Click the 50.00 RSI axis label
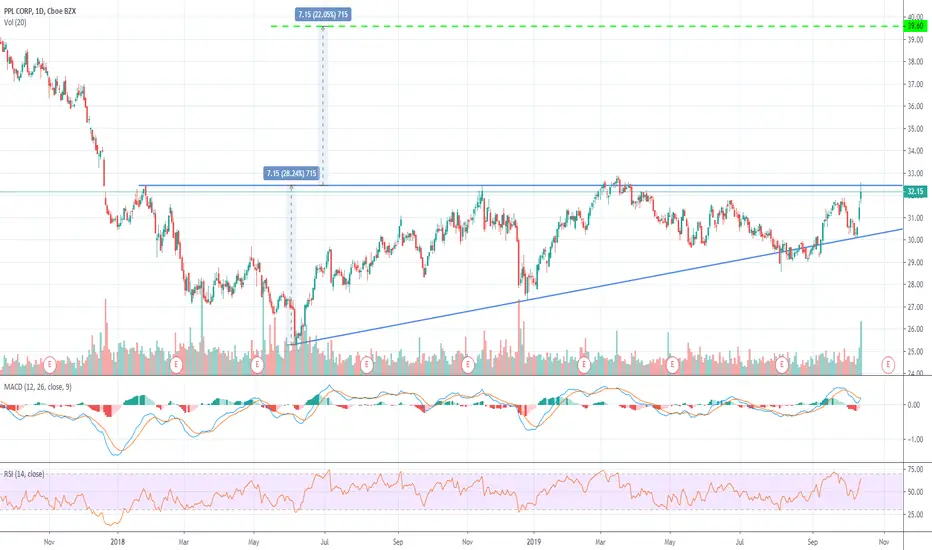The image size is (932, 550). (915, 492)
